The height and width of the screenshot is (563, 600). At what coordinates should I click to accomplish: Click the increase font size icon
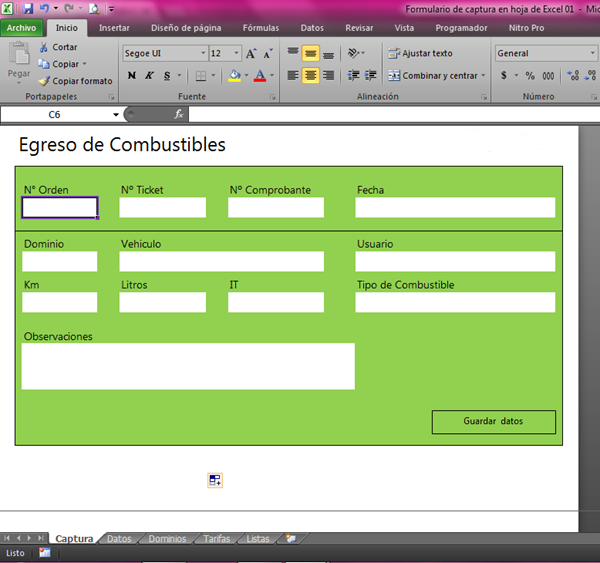click(251, 54)
